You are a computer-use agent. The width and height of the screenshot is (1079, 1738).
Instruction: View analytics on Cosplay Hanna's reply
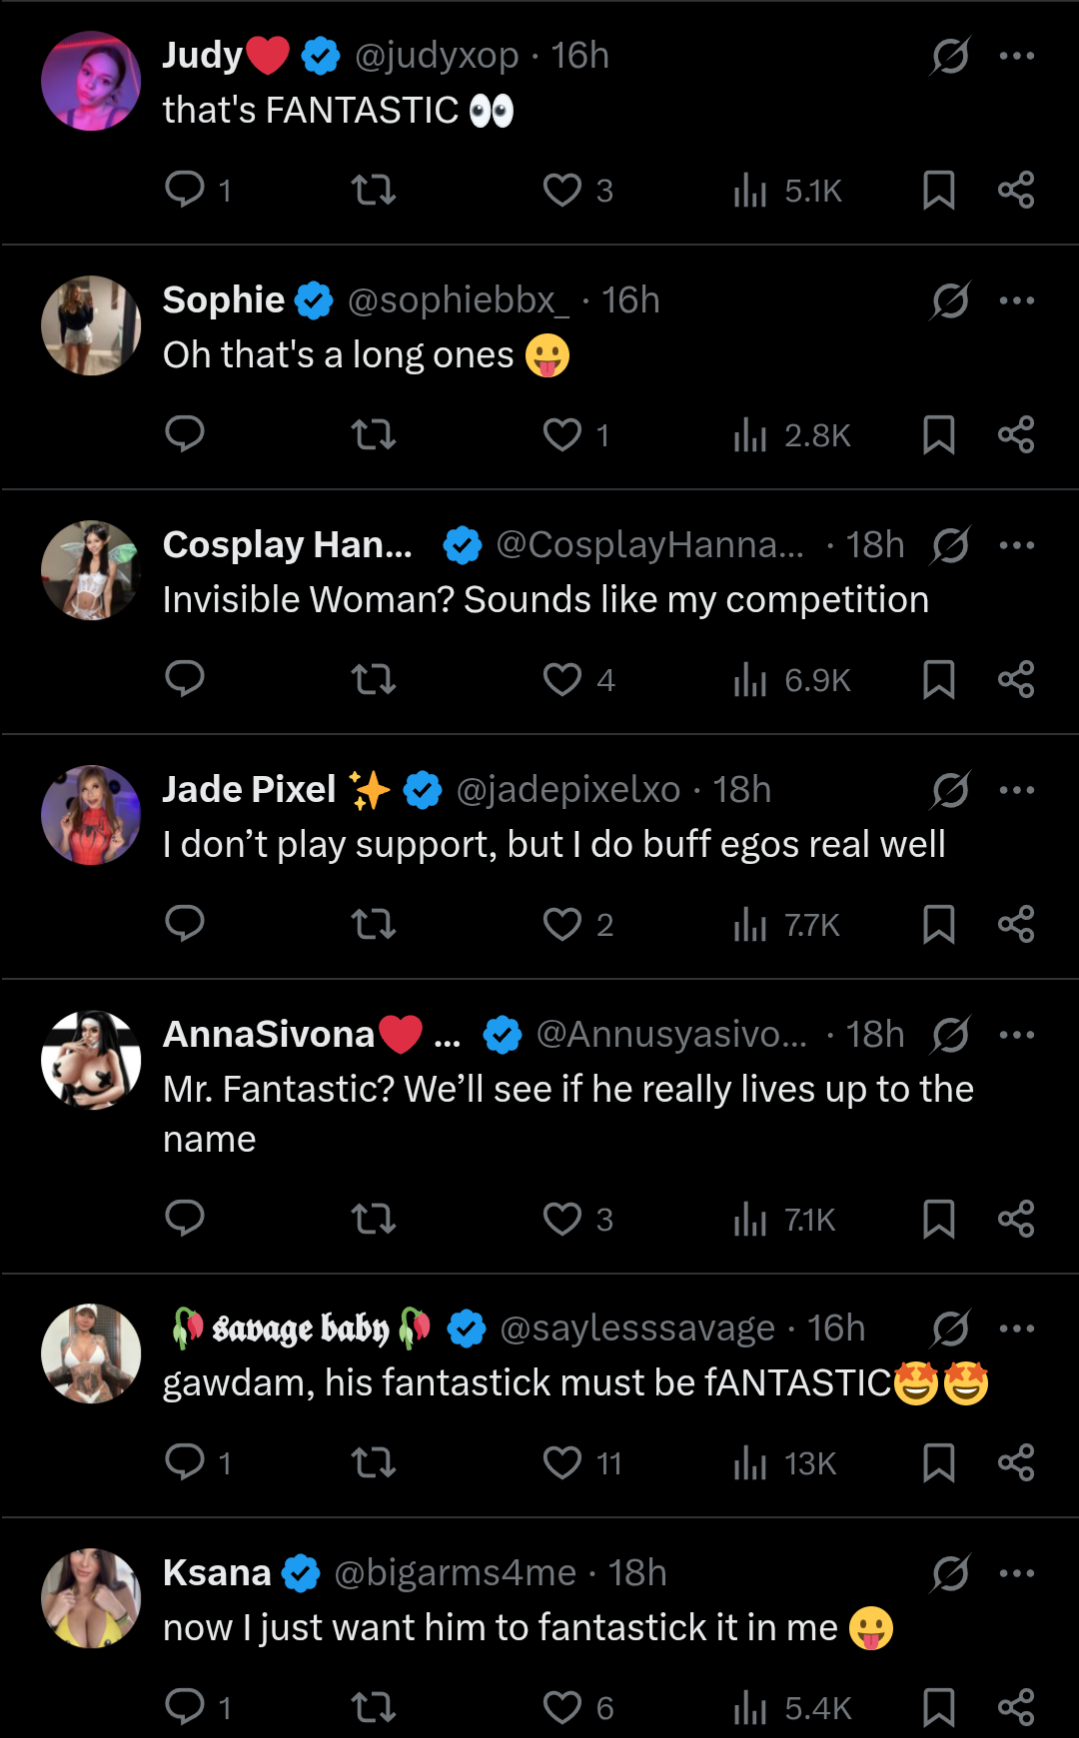click(x=750, y=680)
